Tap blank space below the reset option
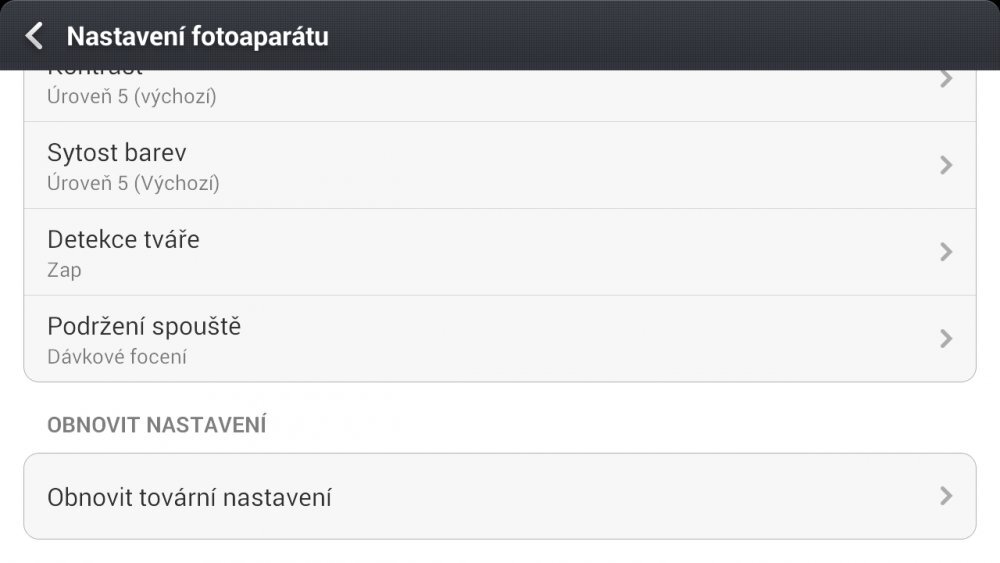The image size is (1000, 563). [500, 551]
